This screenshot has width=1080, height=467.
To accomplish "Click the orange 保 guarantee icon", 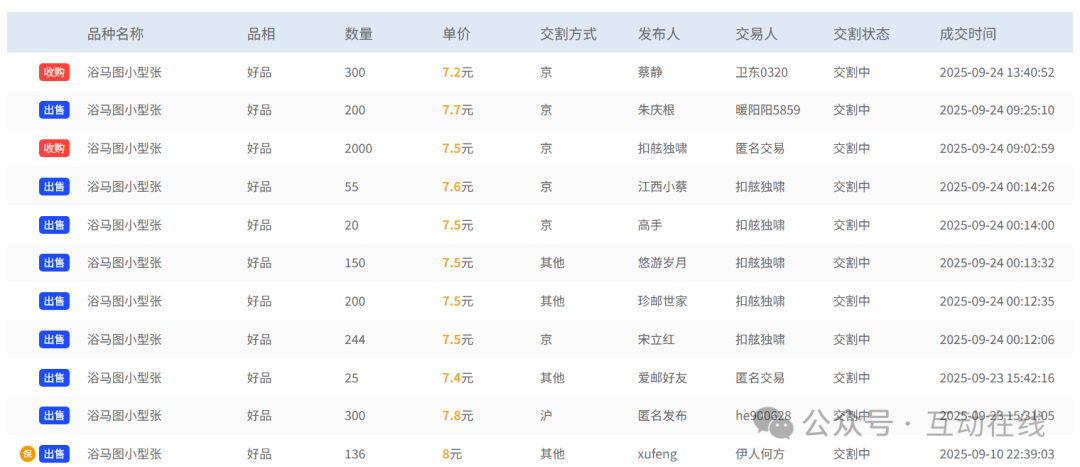I will (x=27, y=454).
